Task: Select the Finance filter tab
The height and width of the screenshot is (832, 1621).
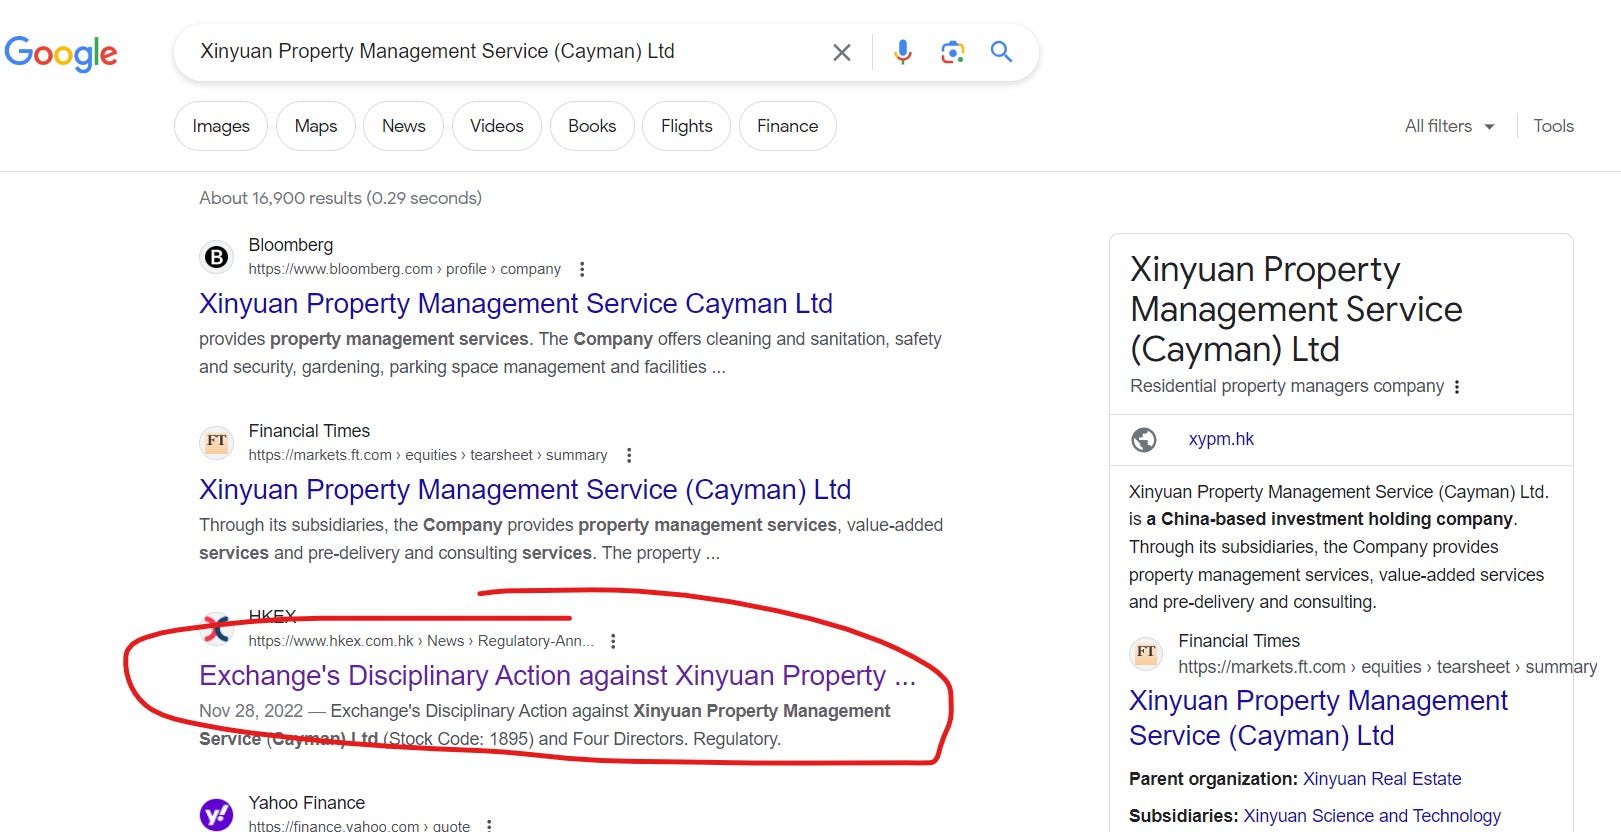Action: (x=788, y=126)
